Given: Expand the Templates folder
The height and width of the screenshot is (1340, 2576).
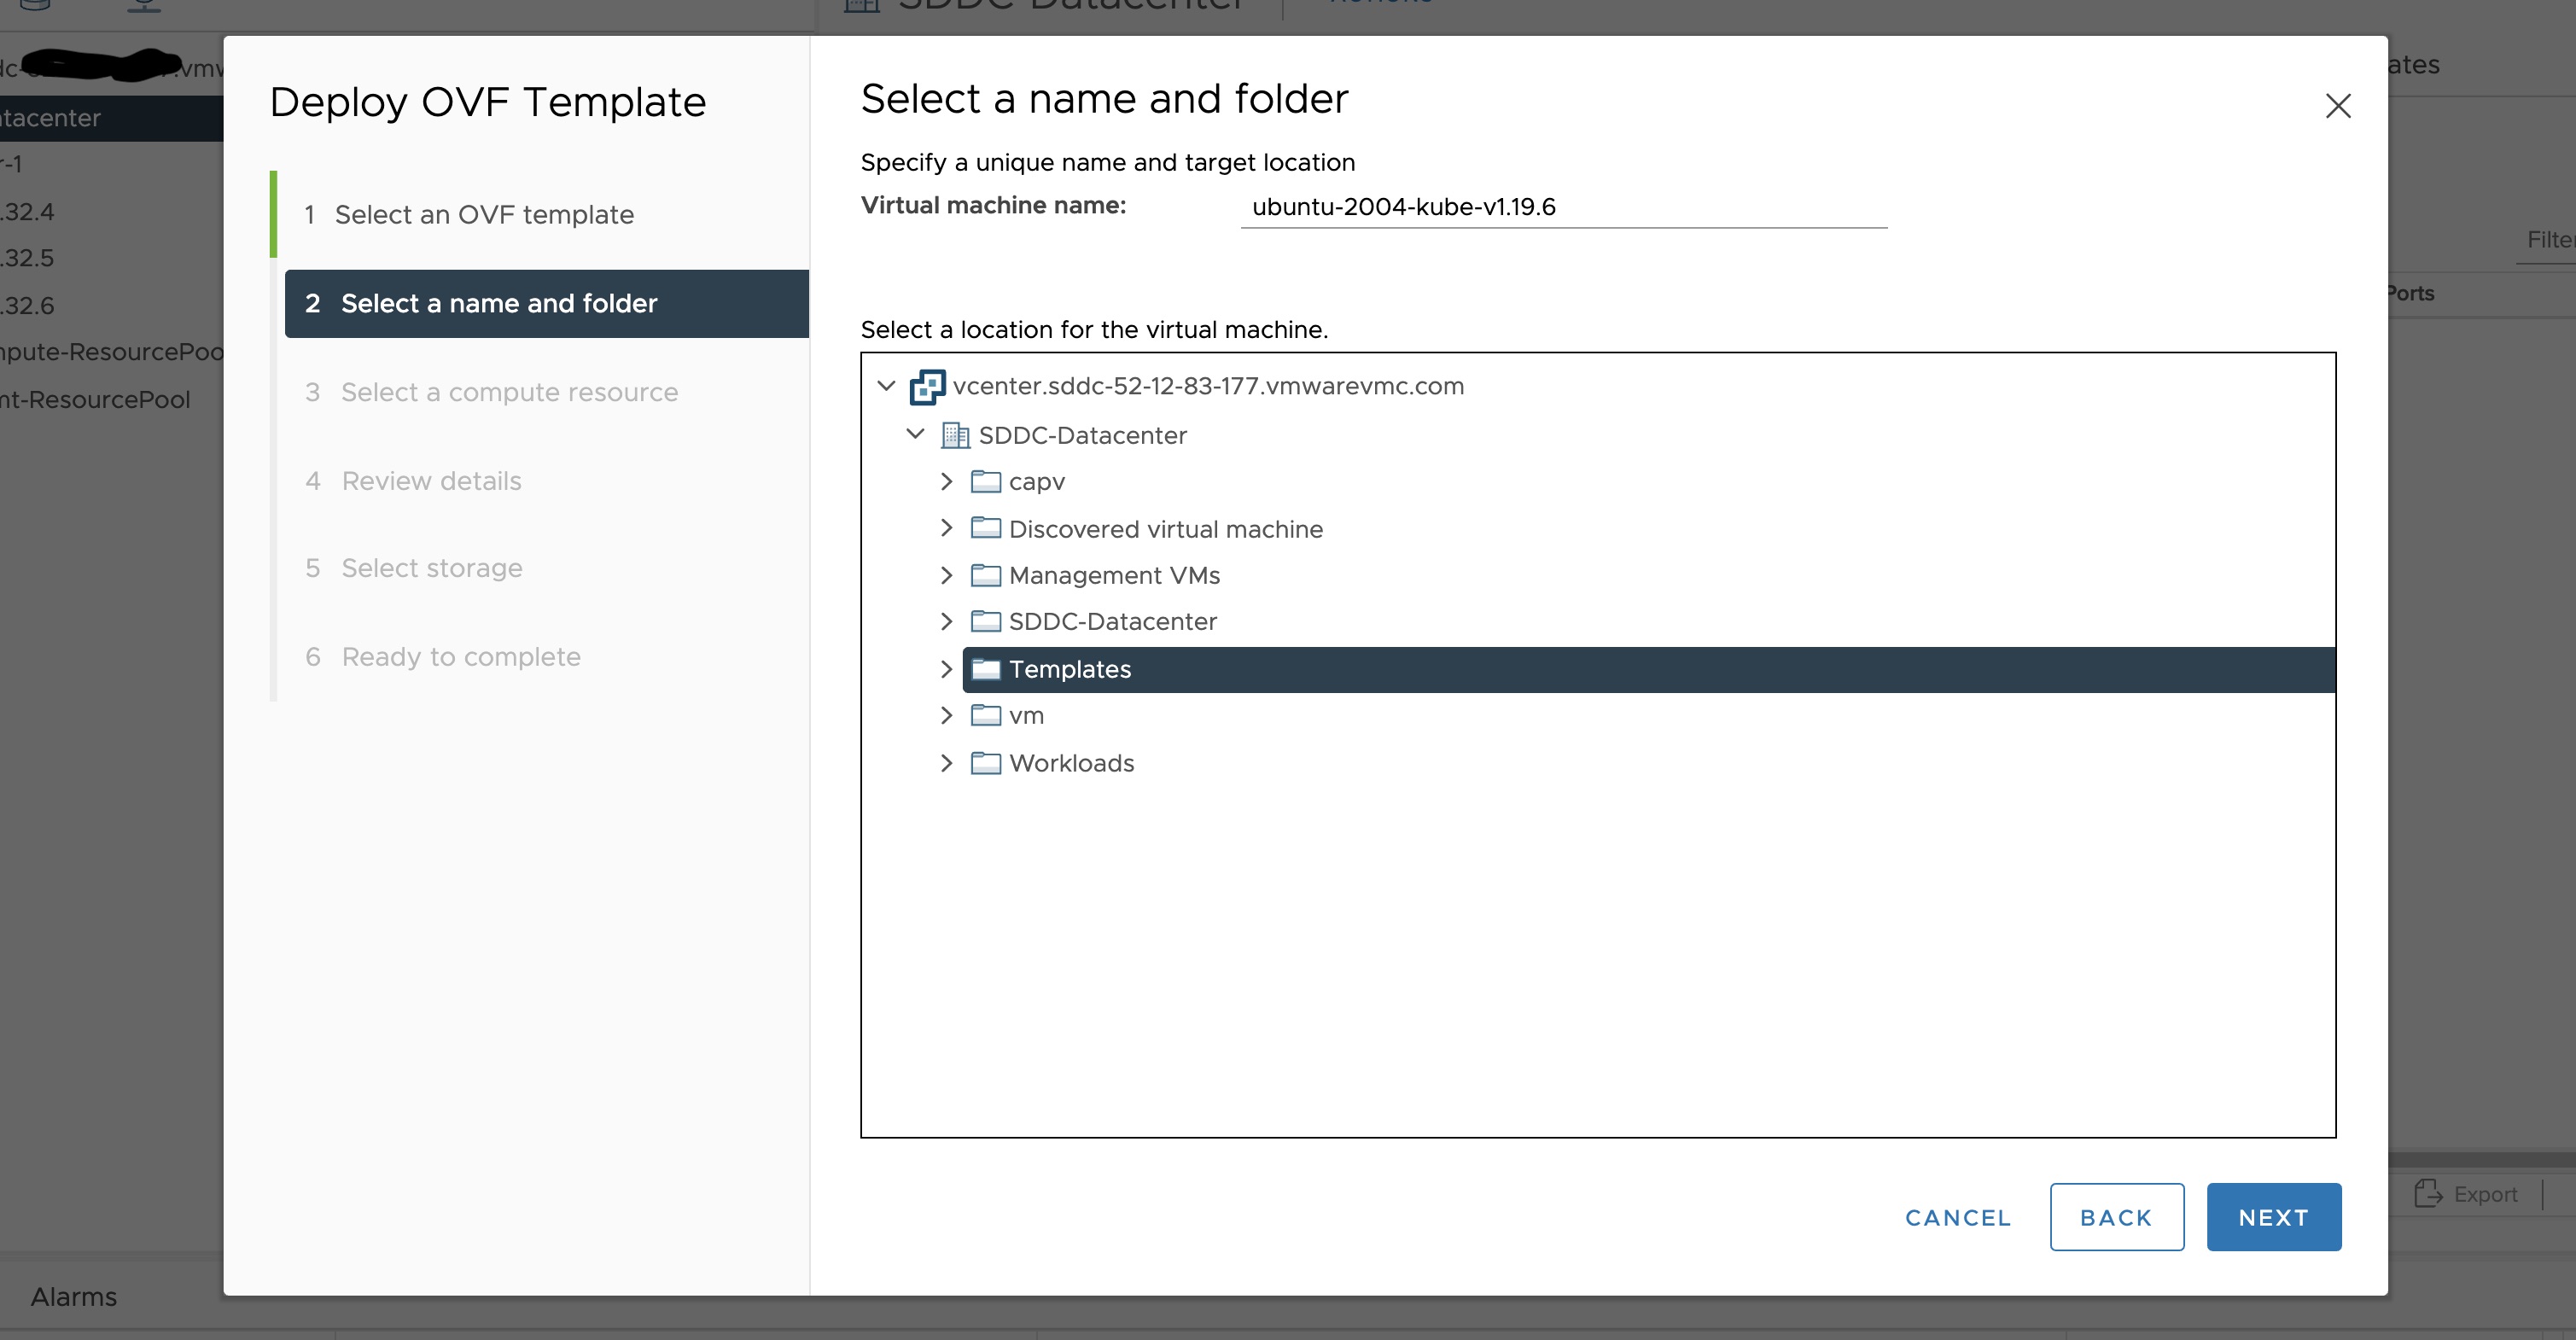Looking at the screenshot, I should click(946, 669).
